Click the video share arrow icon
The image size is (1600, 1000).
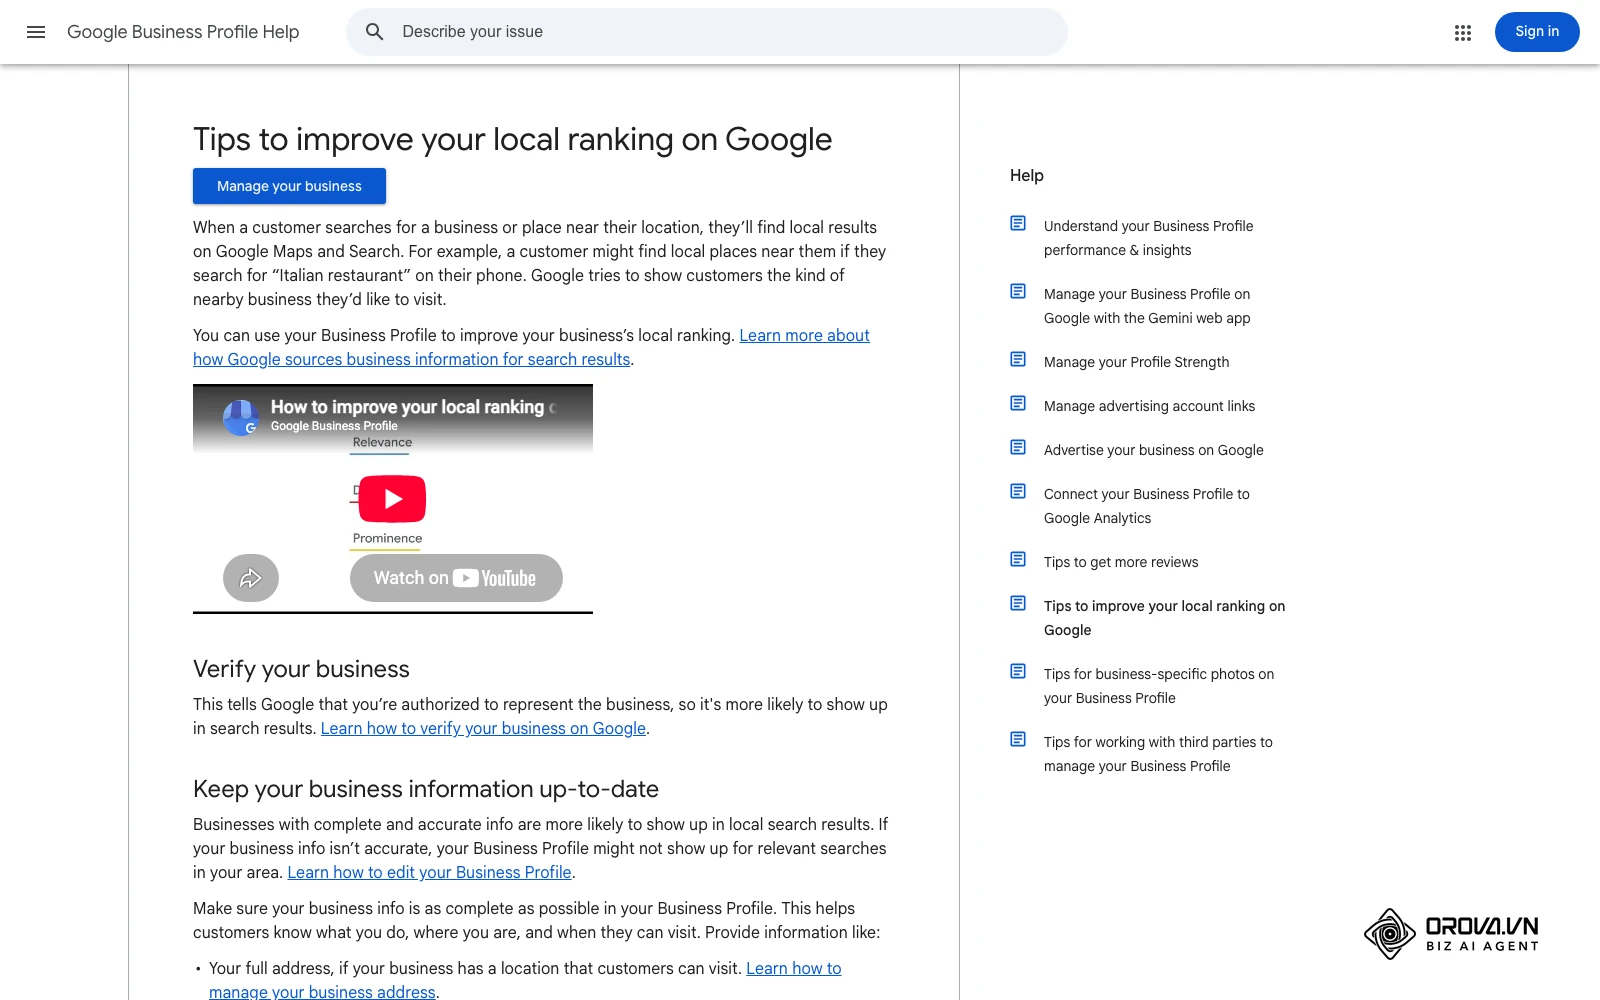251,578
